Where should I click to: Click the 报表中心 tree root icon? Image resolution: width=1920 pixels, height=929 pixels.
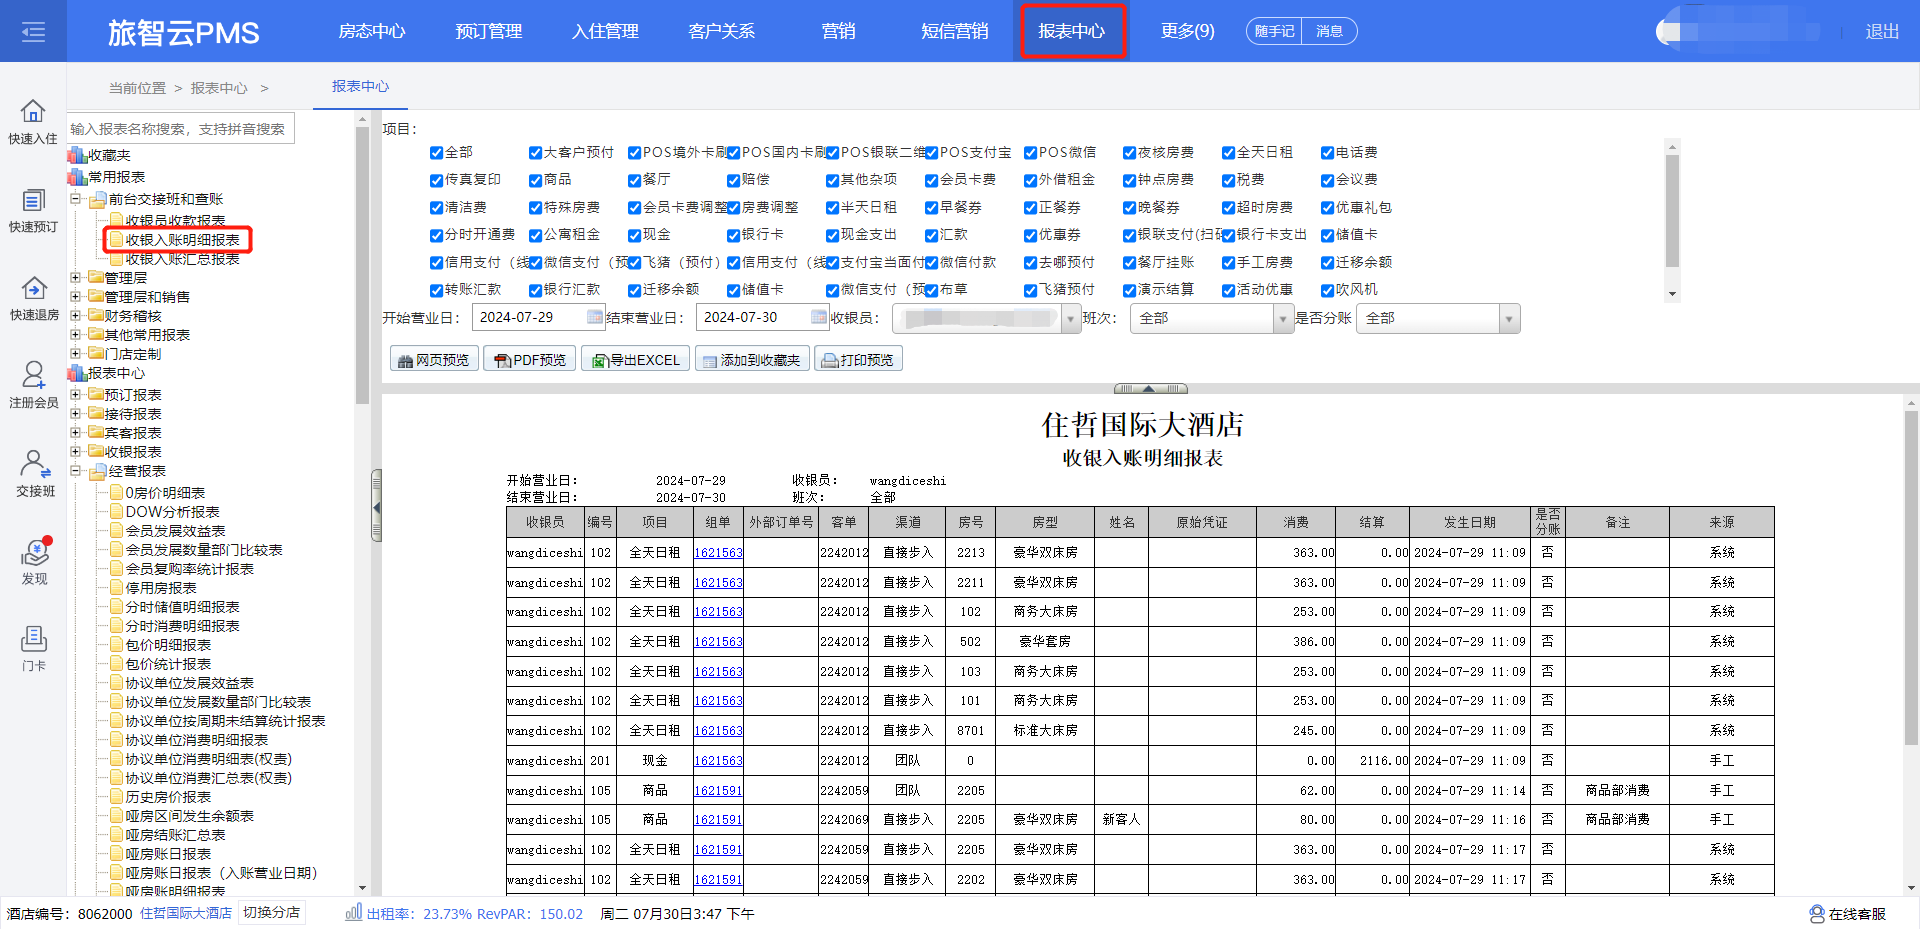point(77,373)
